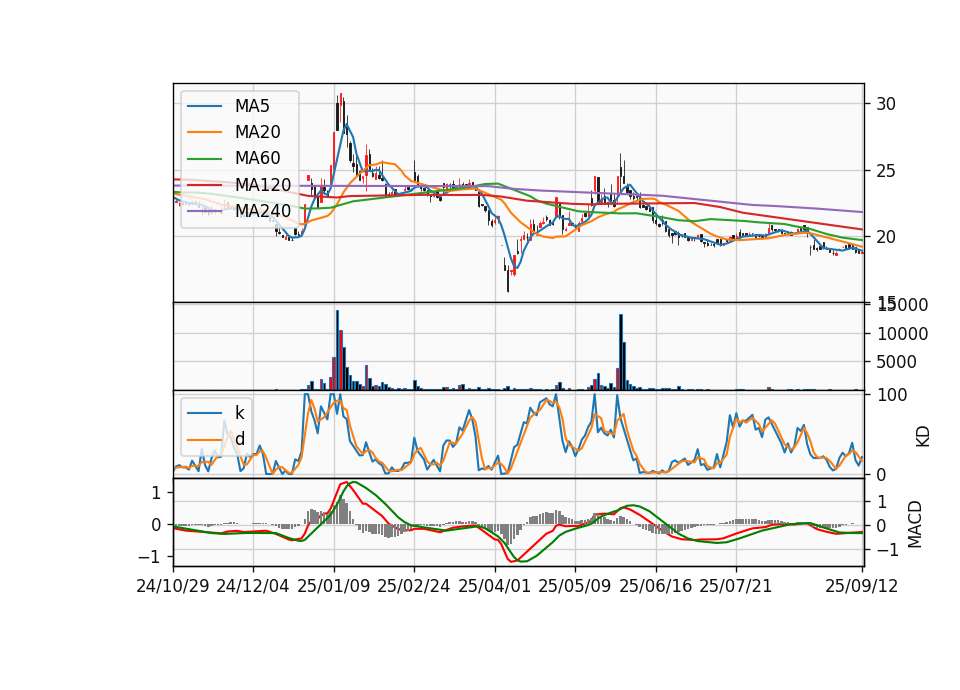Click the price axis value 20
Screen dimensions: 960x690
coord(886,237)
